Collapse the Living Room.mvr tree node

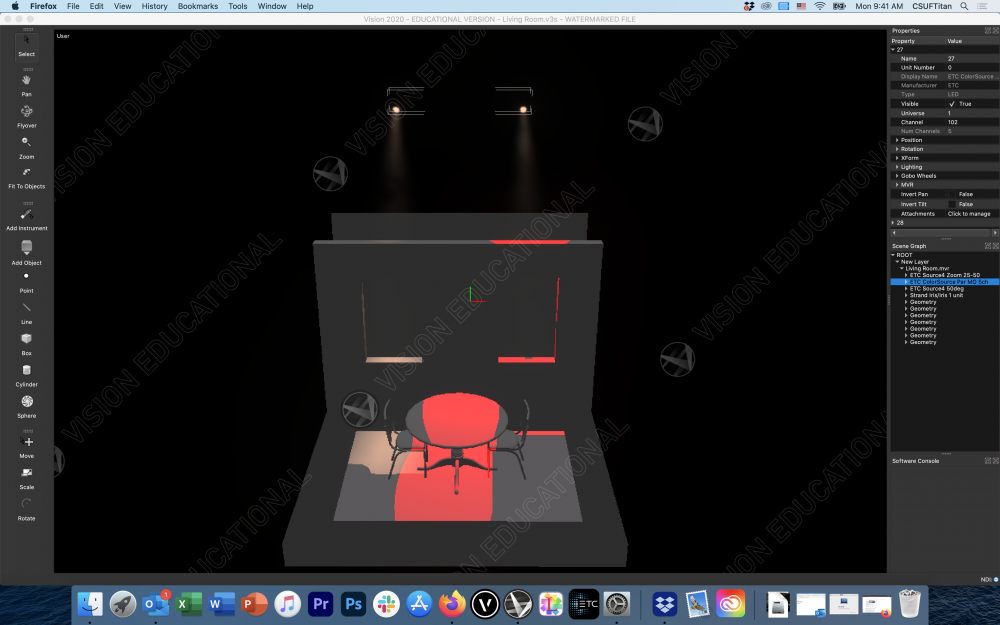coord(901,268)
